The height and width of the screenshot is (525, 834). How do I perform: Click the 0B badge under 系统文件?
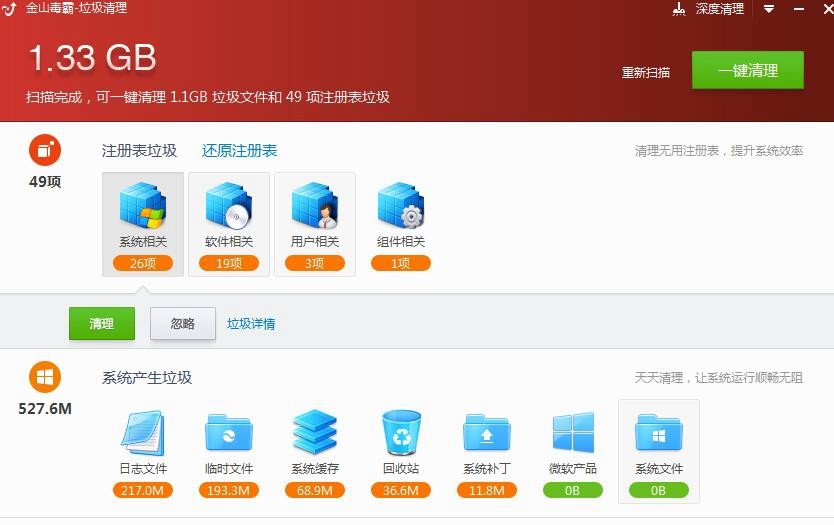[x=658, y=490]
